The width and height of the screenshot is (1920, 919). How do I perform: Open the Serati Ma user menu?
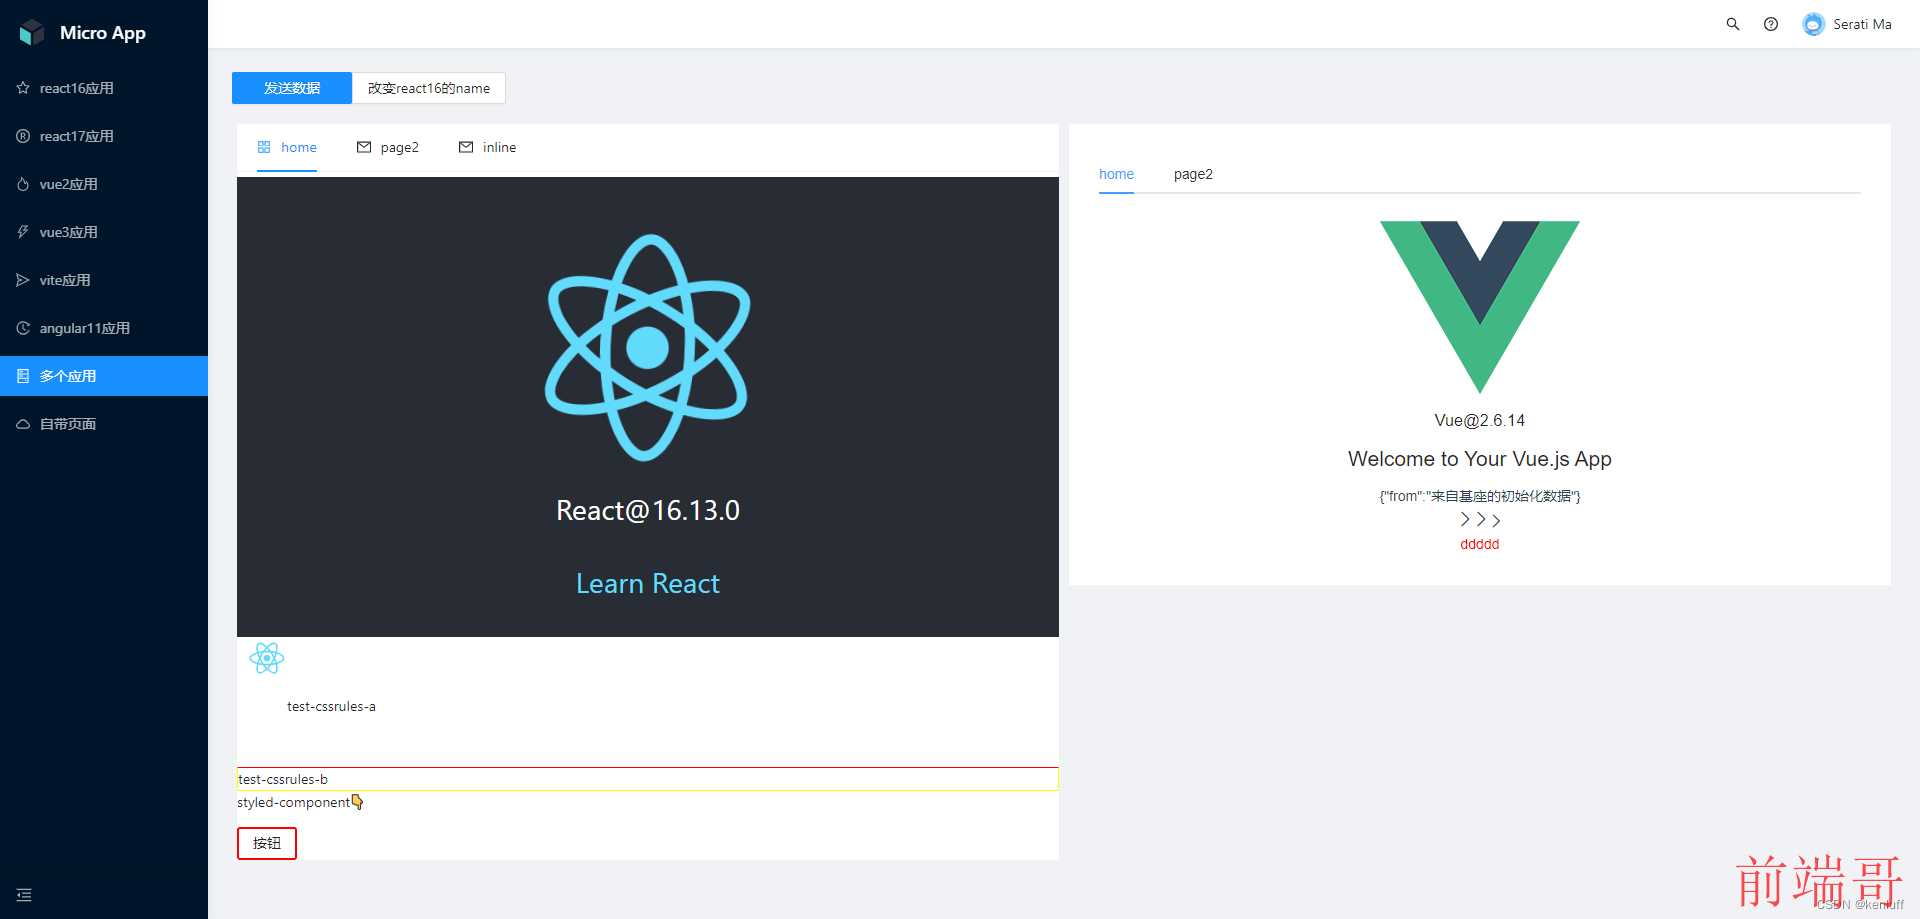click(1847, 24)
